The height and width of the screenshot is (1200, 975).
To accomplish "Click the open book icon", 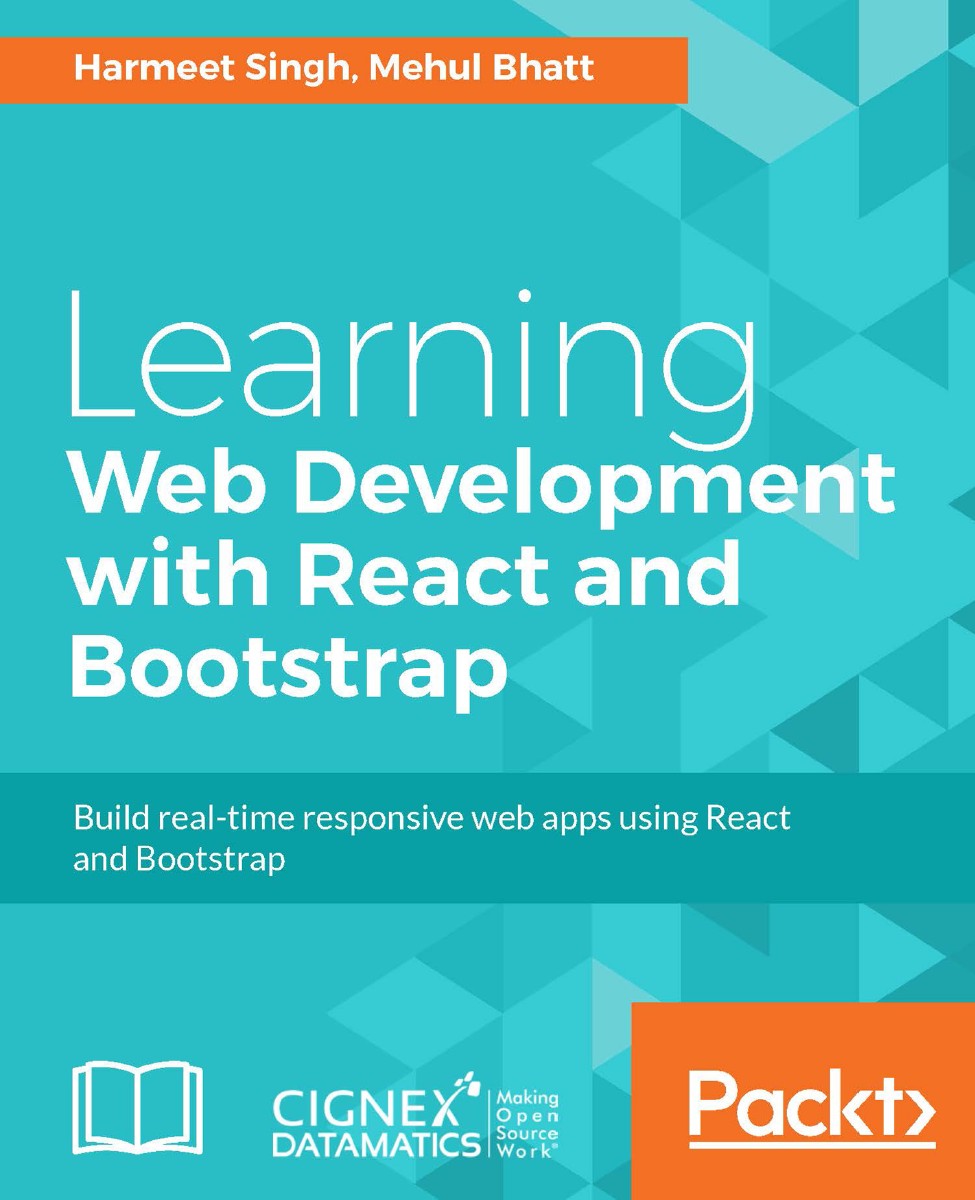I will coord(135,1105).
